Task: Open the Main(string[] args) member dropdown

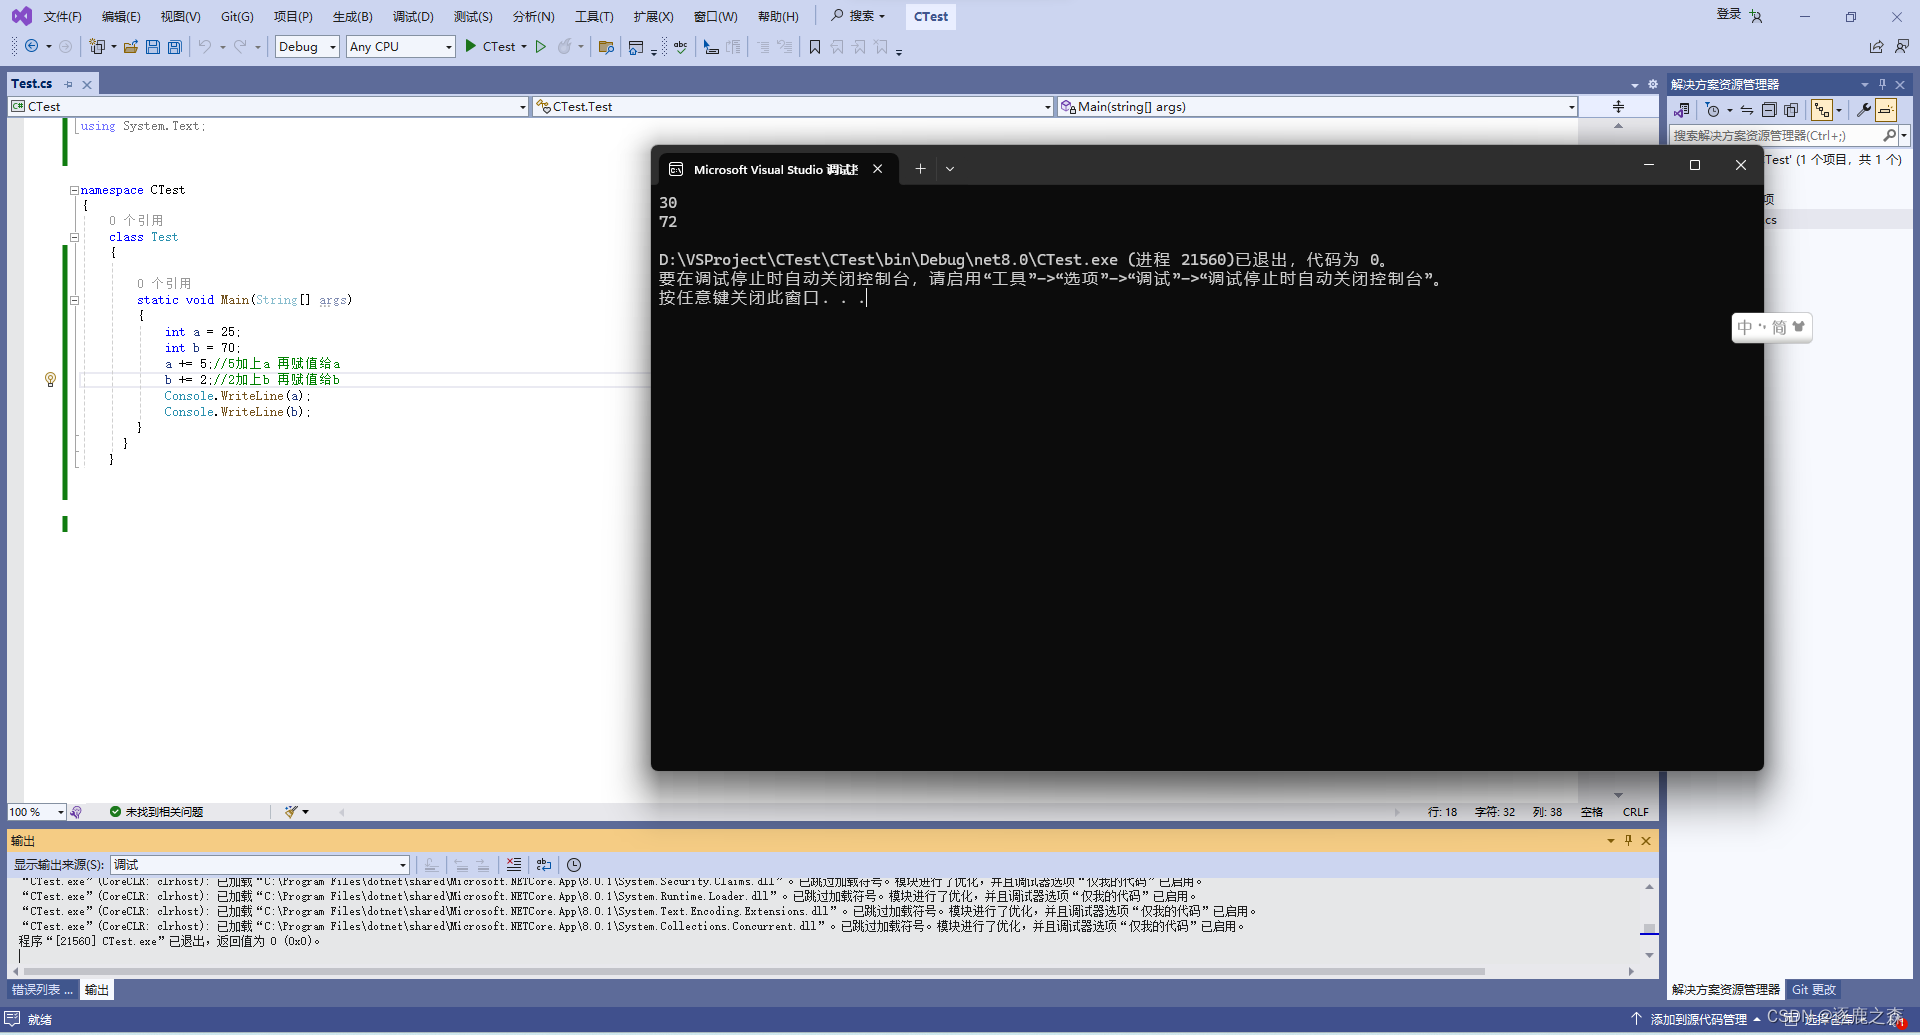Action: (1318, 106)
